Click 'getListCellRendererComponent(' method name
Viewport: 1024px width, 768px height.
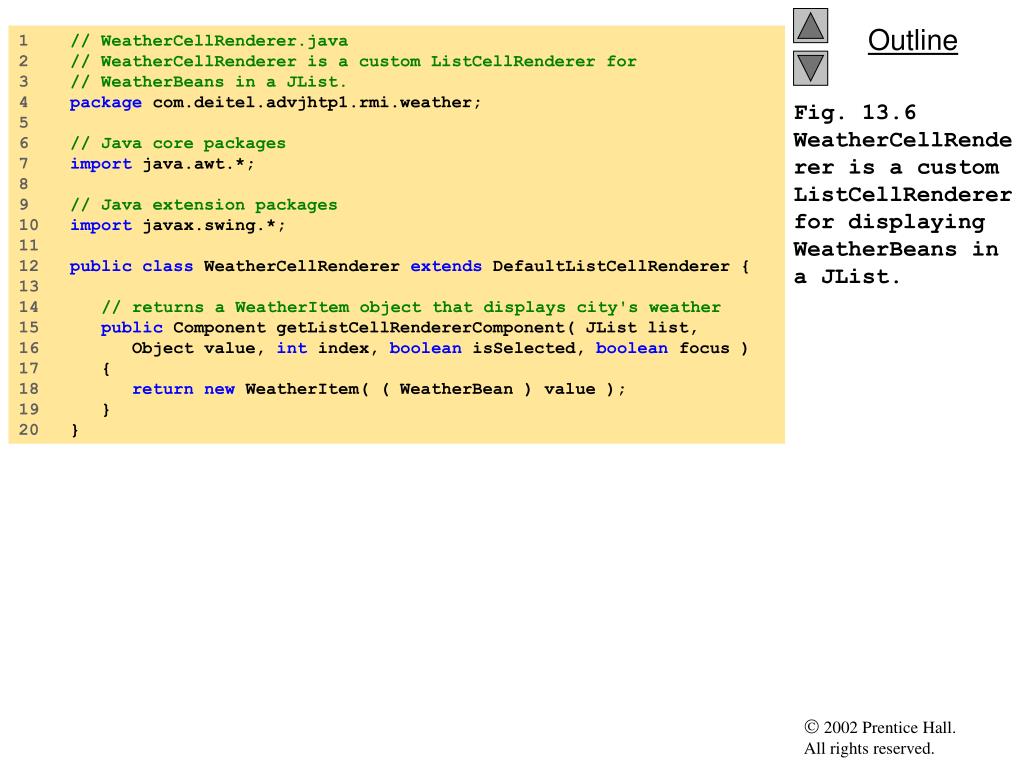coord(425,328)
